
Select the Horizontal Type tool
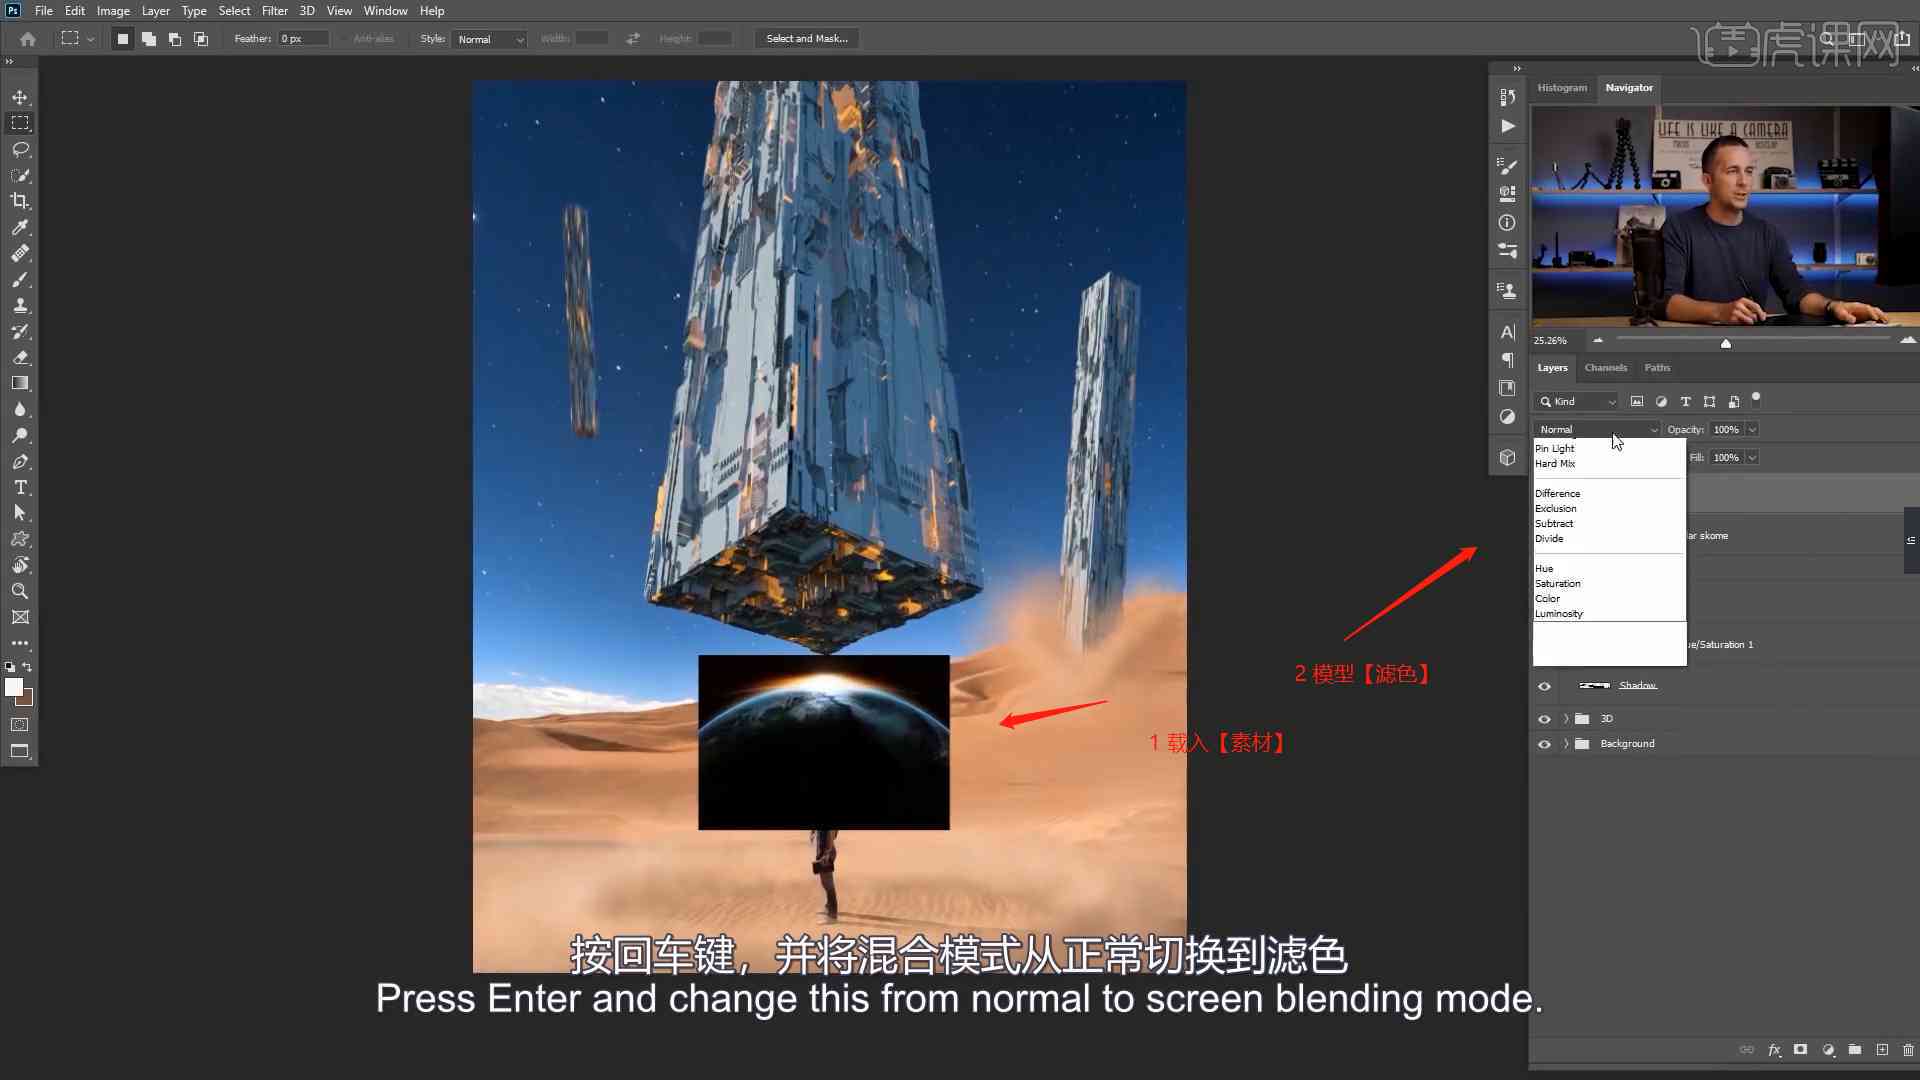point(20,487)
